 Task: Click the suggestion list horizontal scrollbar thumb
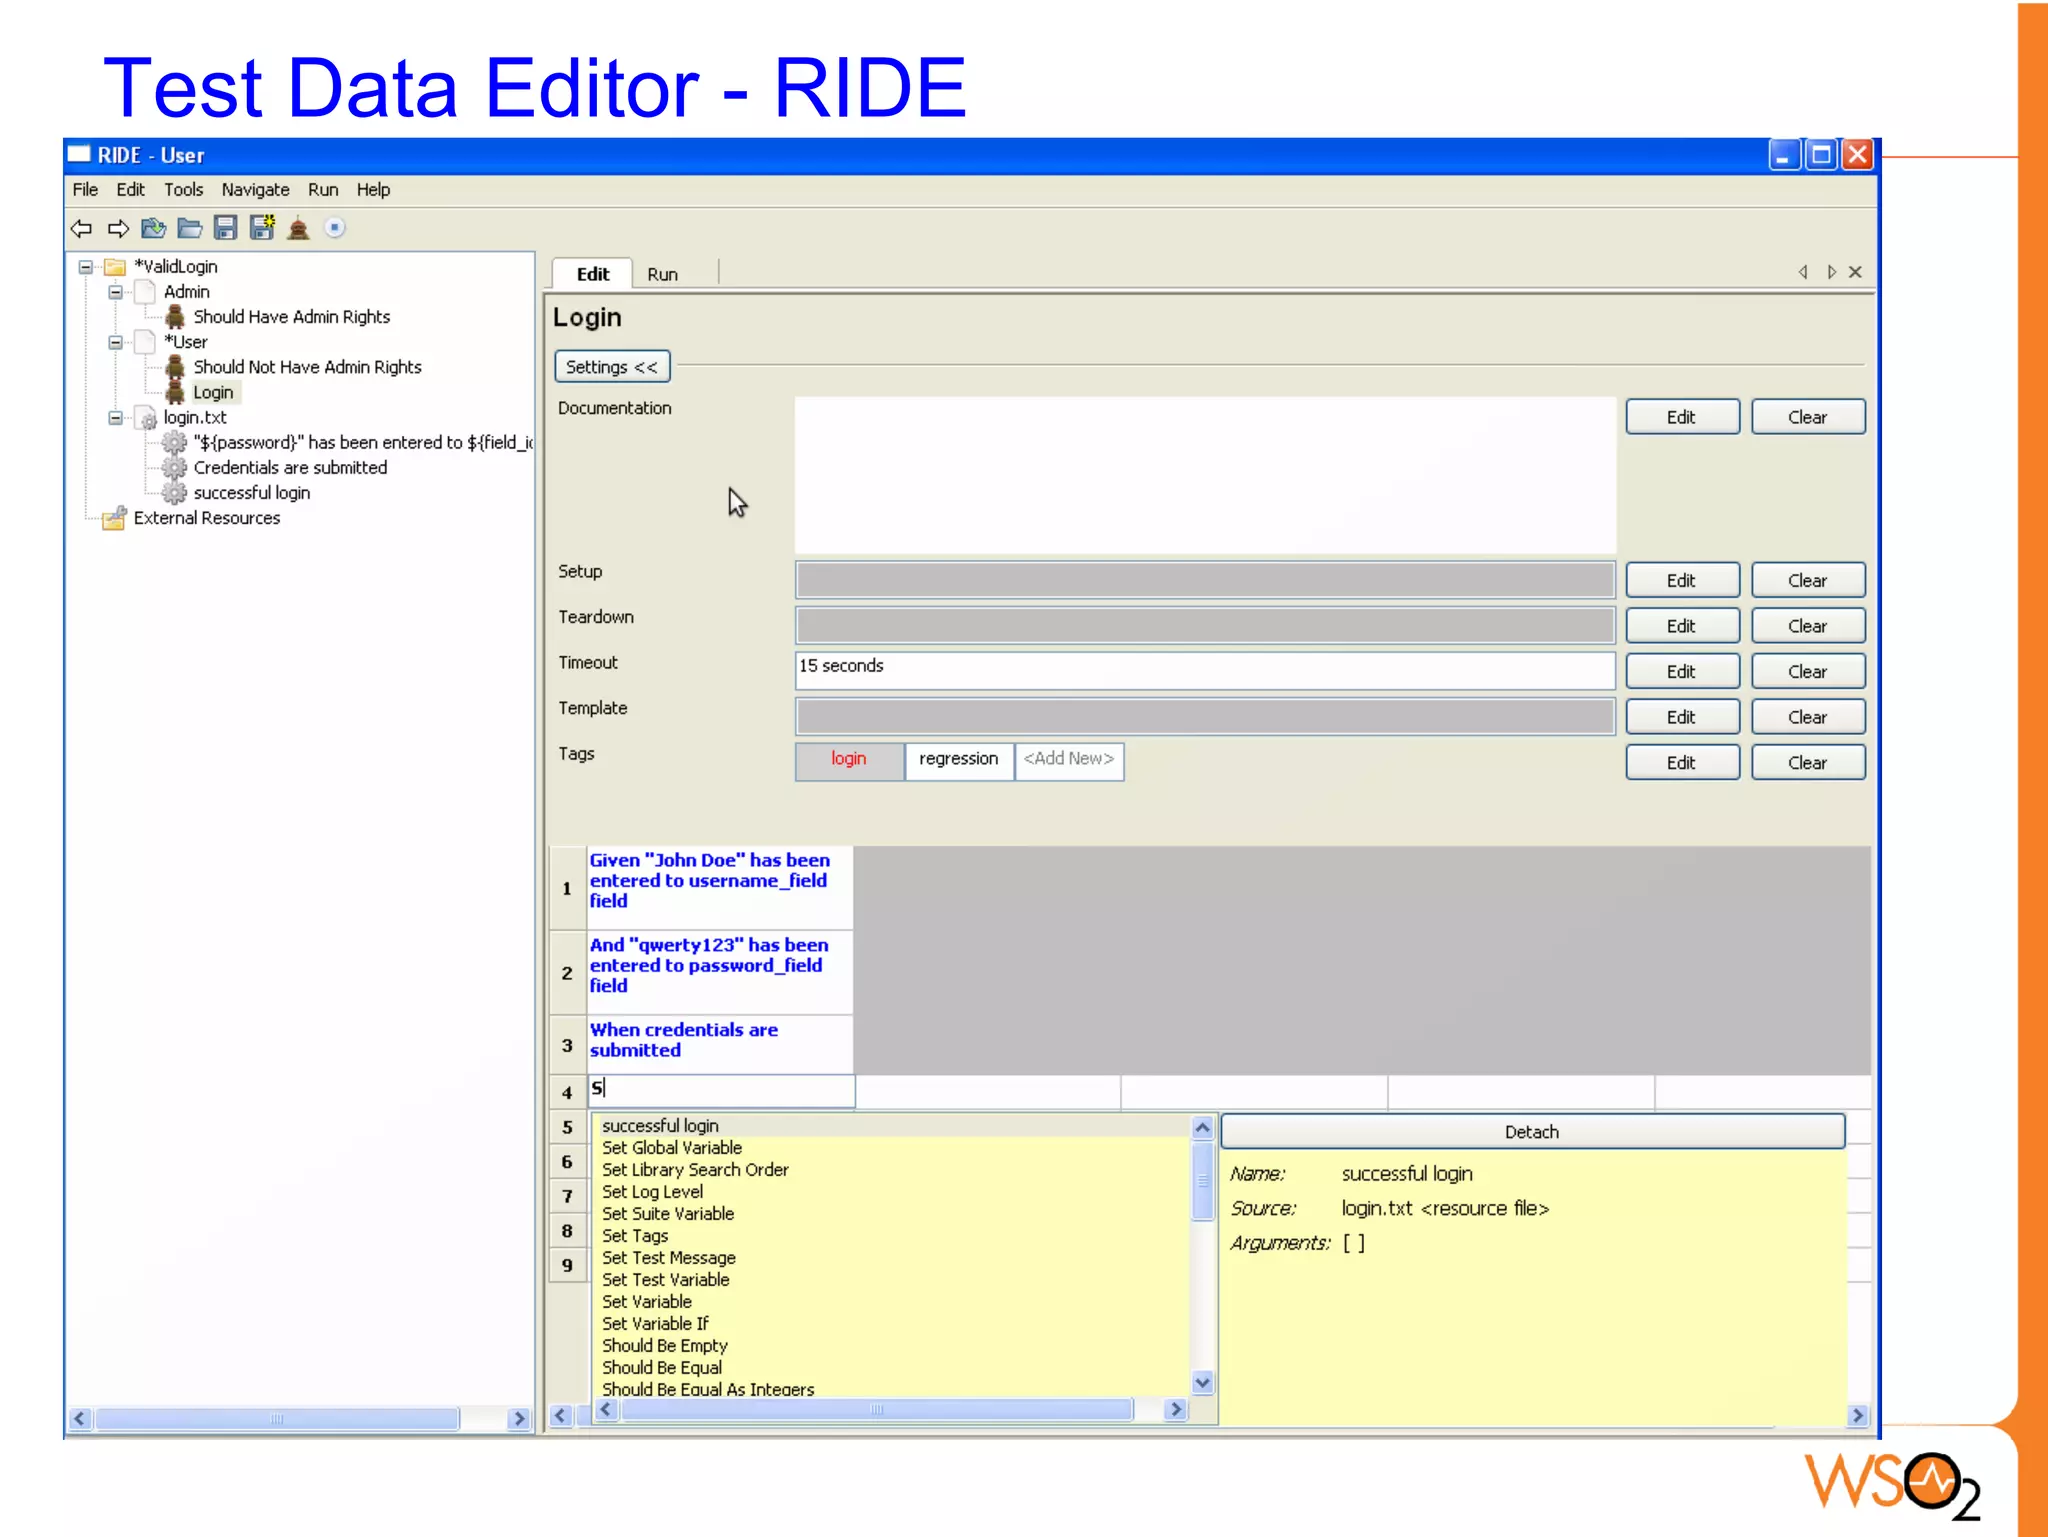point(876,1410)
